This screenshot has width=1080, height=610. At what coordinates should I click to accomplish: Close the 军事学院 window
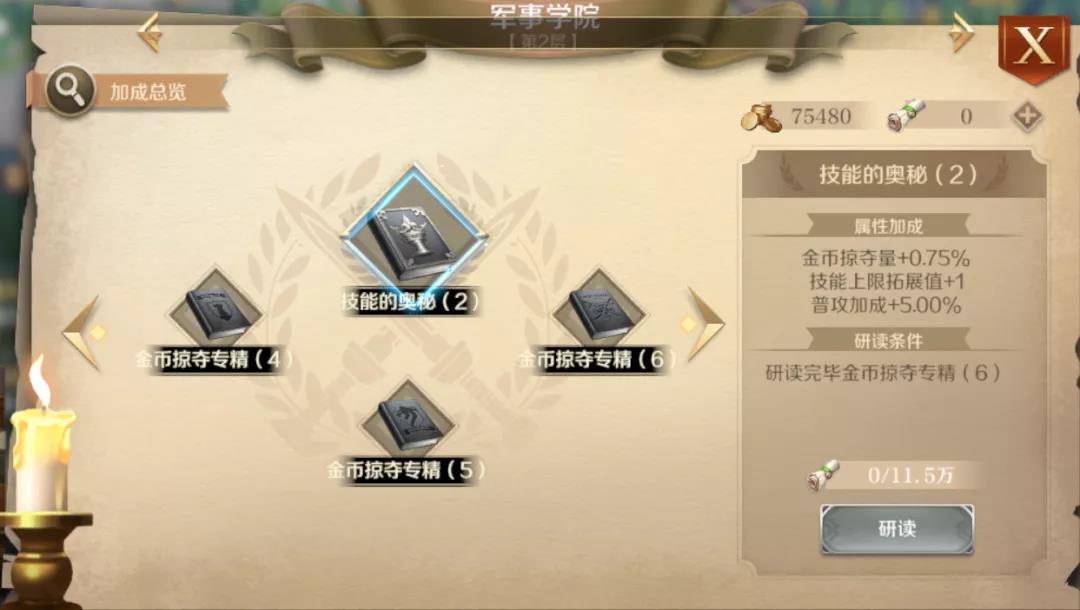tap(1035, 46)
